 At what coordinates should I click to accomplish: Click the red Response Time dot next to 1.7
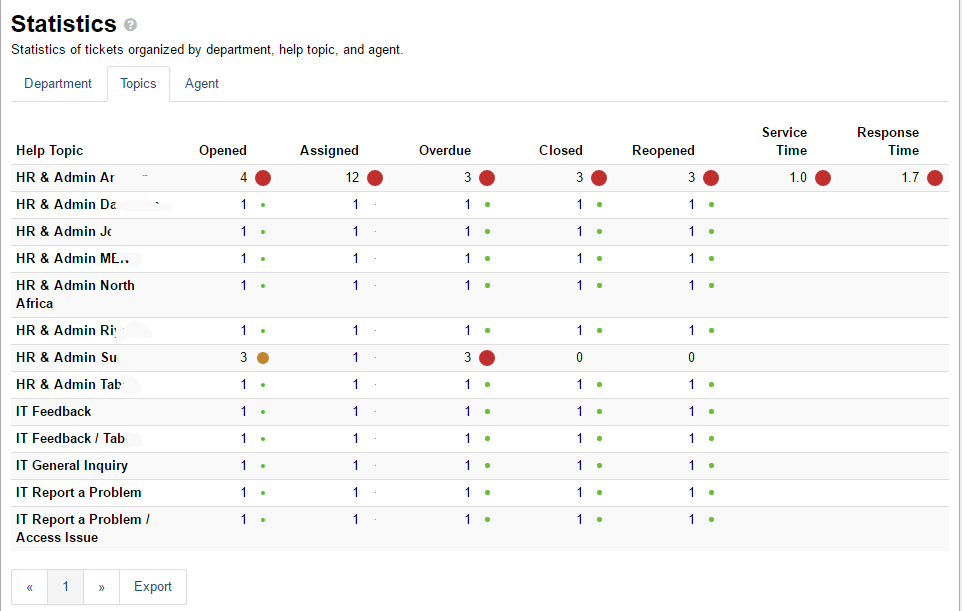click(x=934, y=178)
